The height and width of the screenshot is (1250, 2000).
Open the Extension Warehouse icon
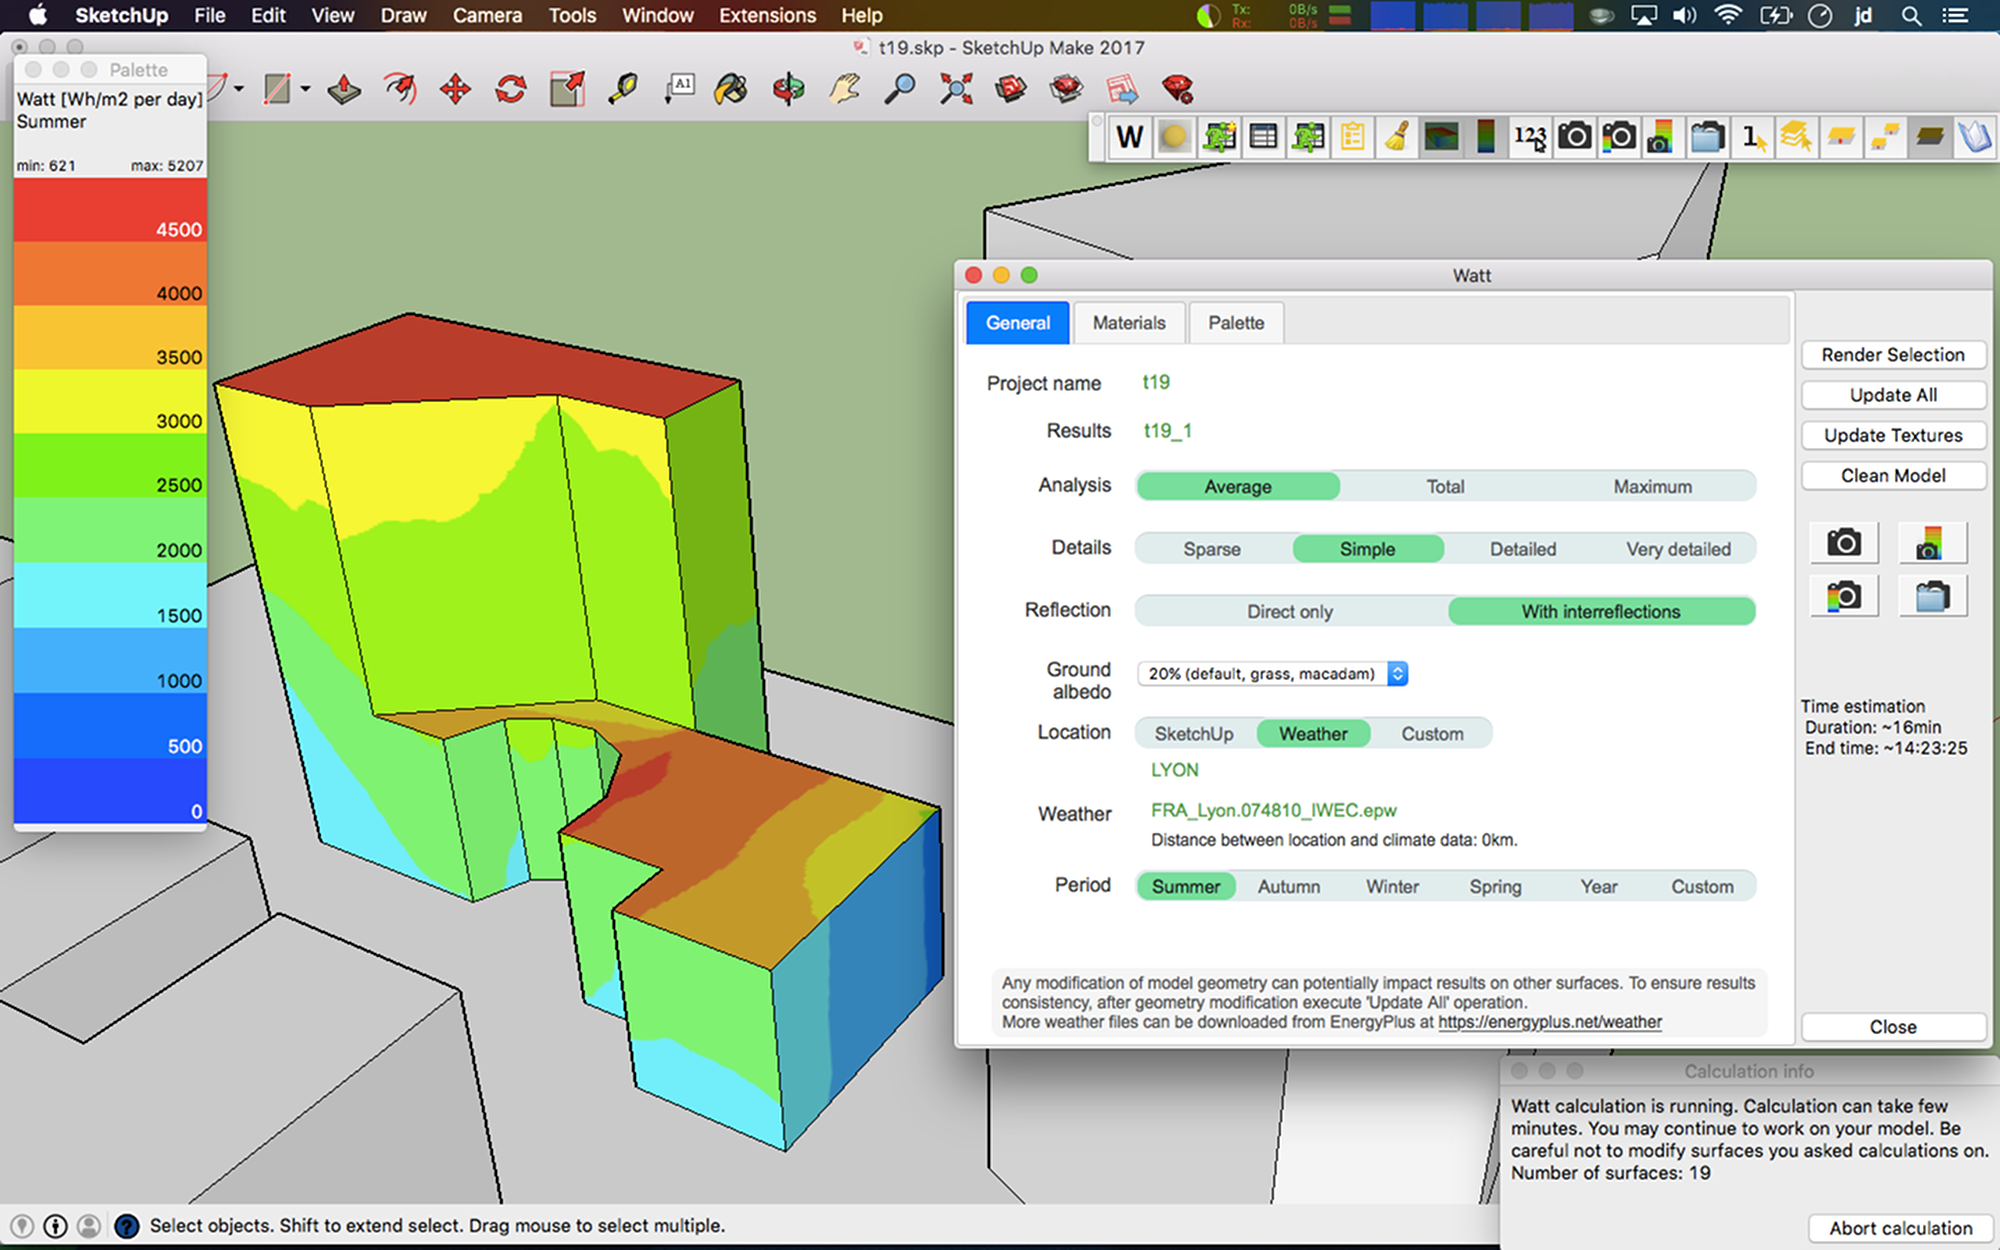point(1067,90)
